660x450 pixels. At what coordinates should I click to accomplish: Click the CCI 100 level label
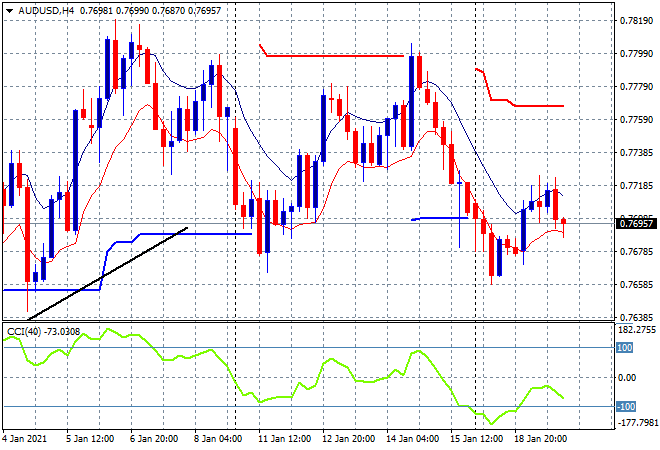[x=625, y=348]
